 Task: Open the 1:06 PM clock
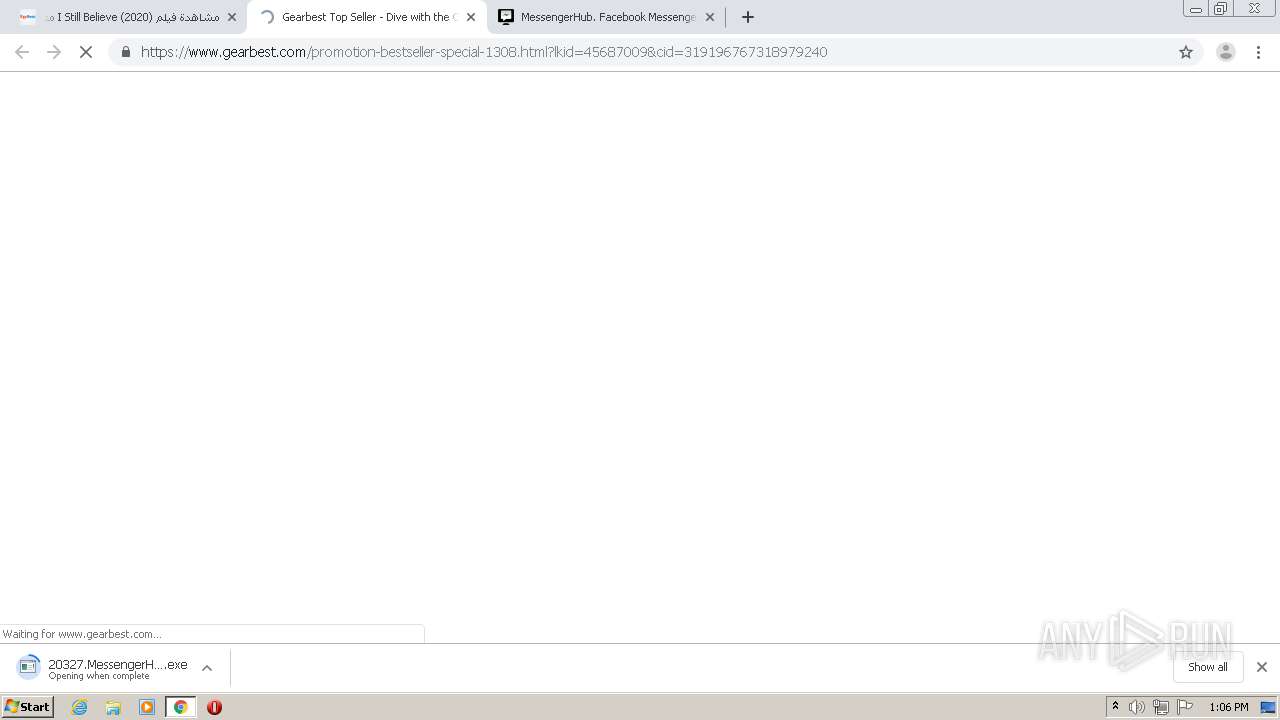pos(1229,707)
